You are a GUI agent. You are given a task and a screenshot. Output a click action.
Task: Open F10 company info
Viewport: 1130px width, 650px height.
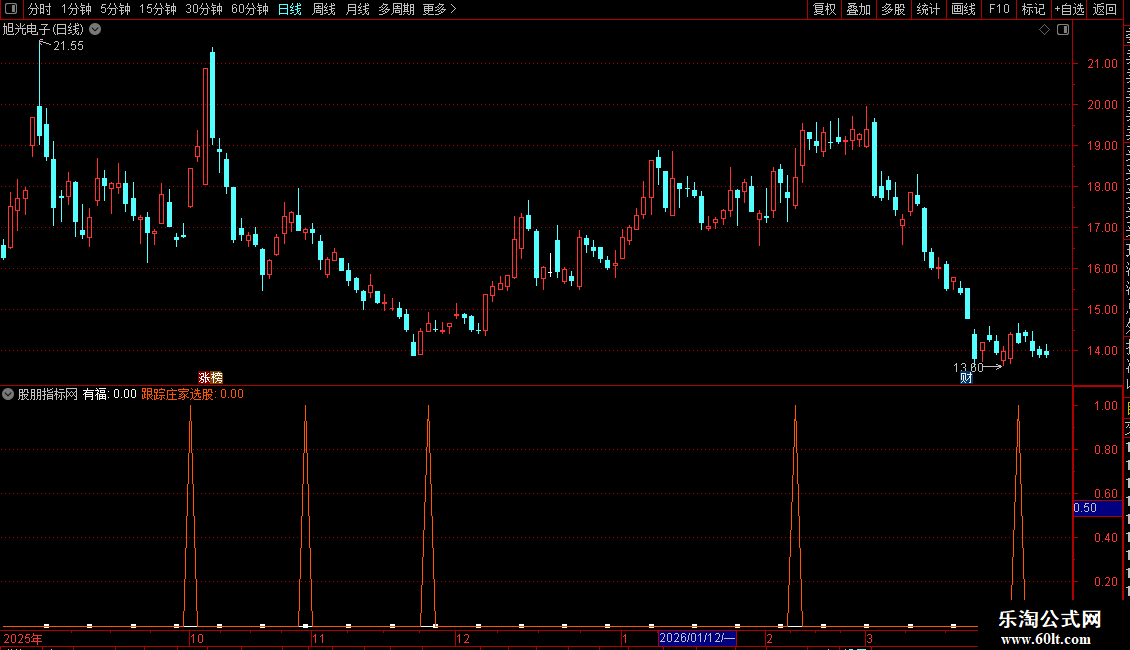pyautogui.click(x=999, y=9)
